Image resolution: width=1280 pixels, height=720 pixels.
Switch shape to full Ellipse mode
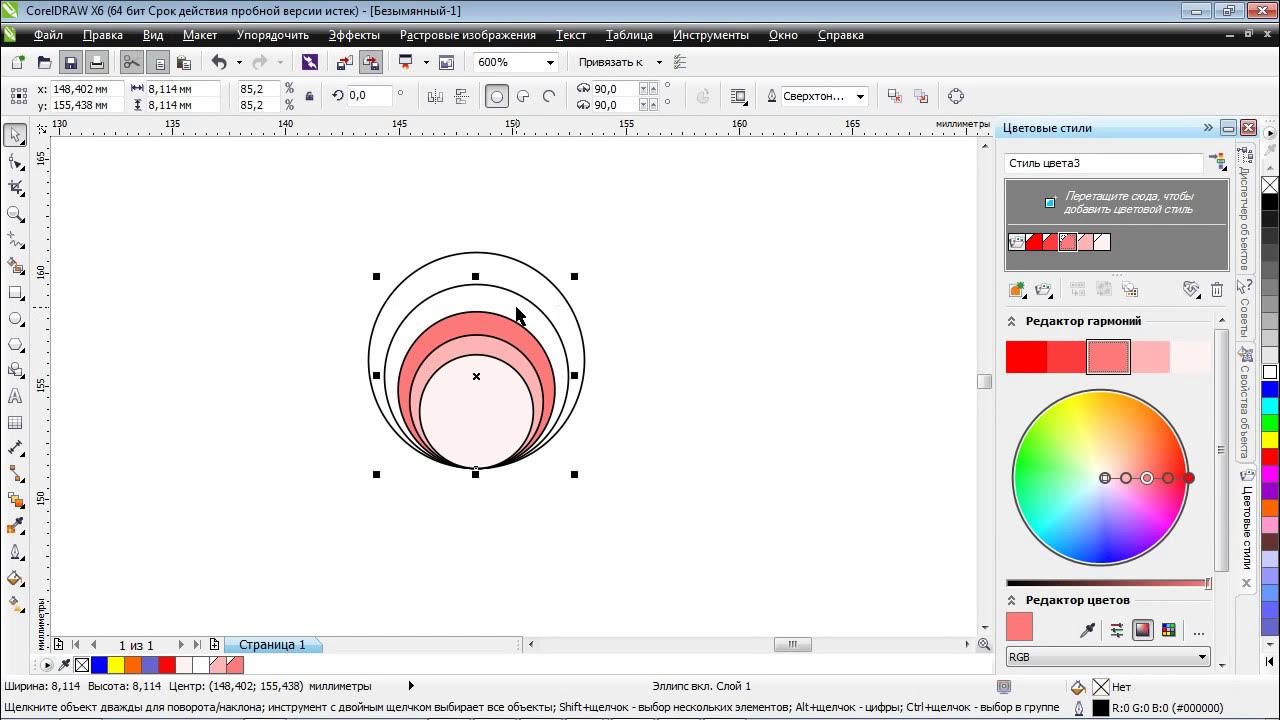496,96
